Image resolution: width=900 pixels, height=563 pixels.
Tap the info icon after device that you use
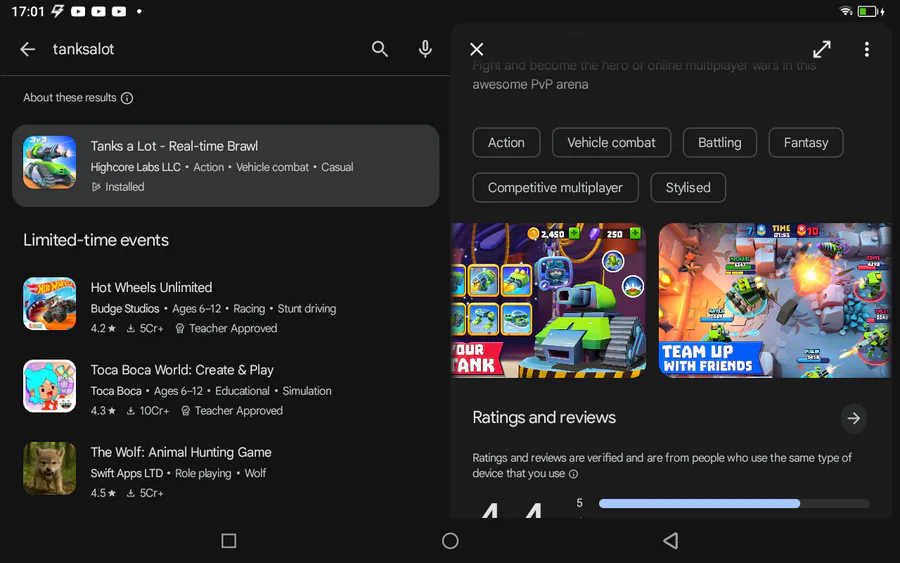573,474
